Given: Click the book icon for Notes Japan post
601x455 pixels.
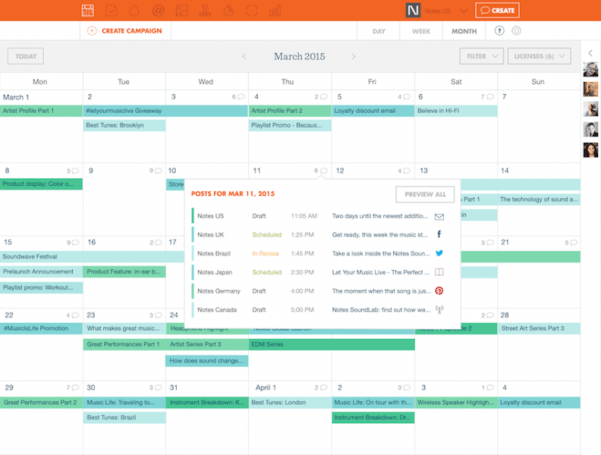Looking at the screenshot, I should [438, 271].
